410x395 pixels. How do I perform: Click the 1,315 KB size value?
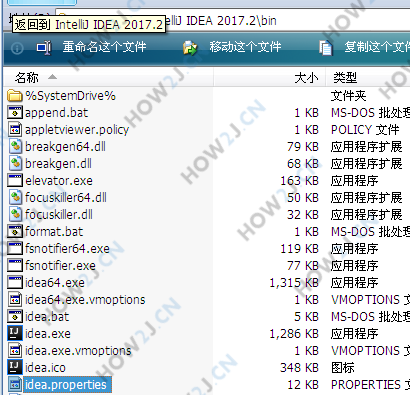(294, 283)
